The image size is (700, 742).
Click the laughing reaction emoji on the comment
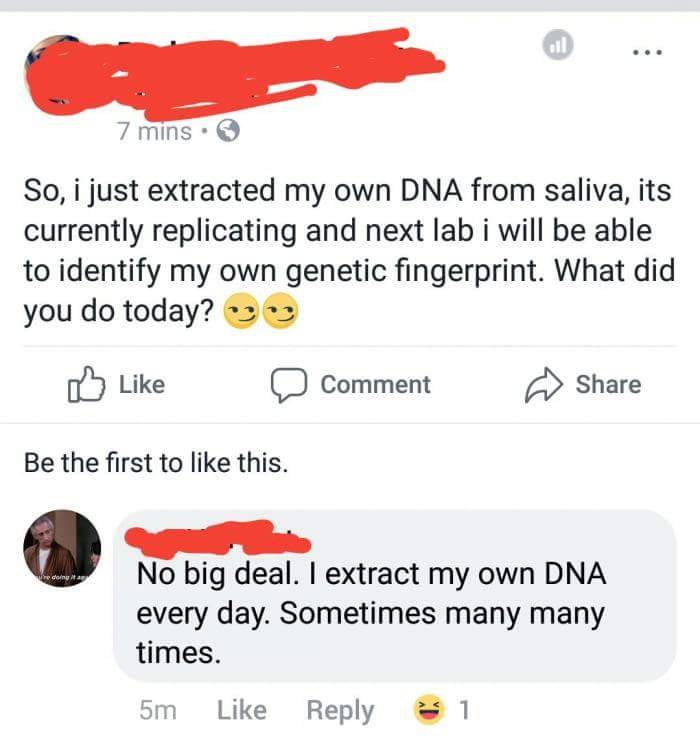pyautogui.click(x=428, y=711)
